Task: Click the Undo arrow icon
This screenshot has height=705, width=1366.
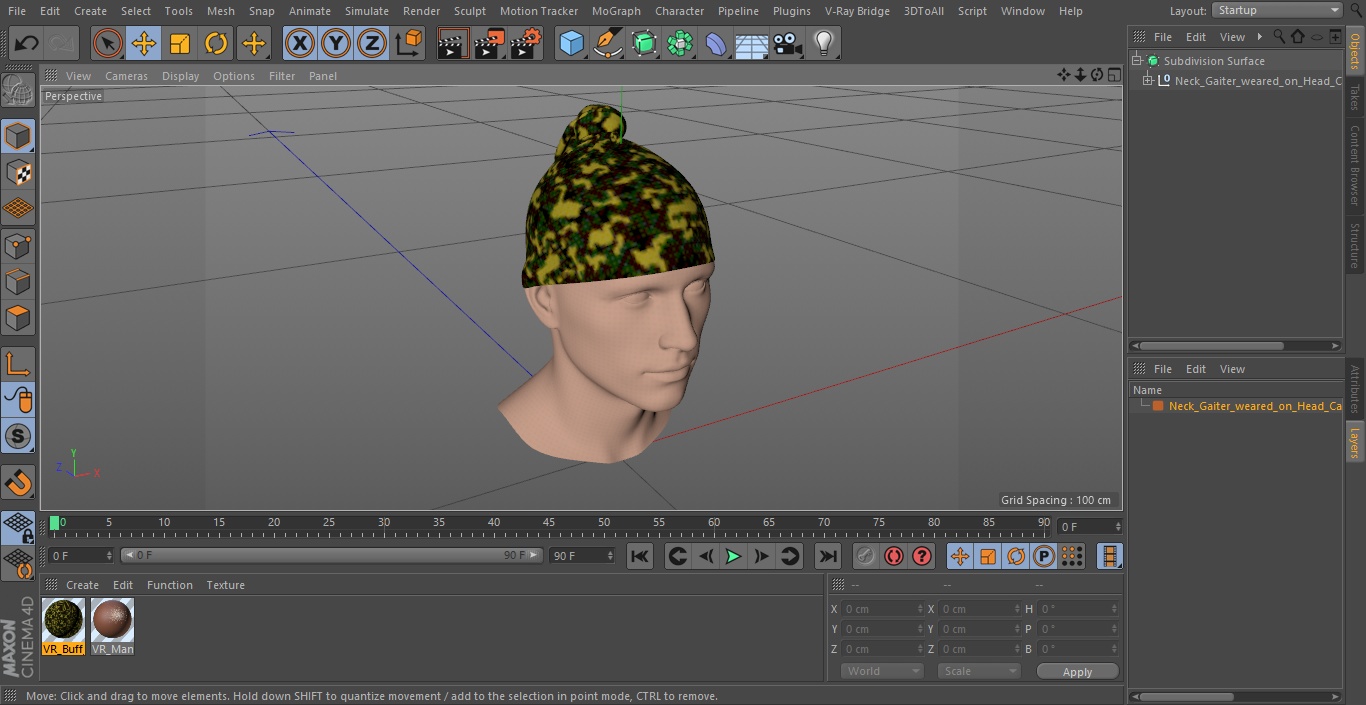Action: [x=27, y=44]
